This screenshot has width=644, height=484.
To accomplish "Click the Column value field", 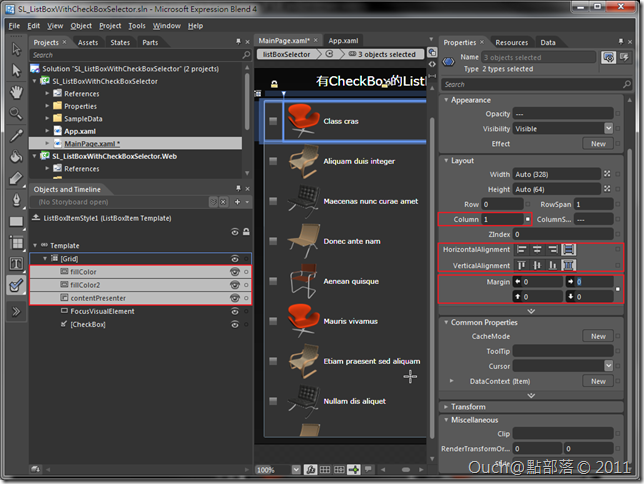I will pyautogui.click(x=501, y=218).
